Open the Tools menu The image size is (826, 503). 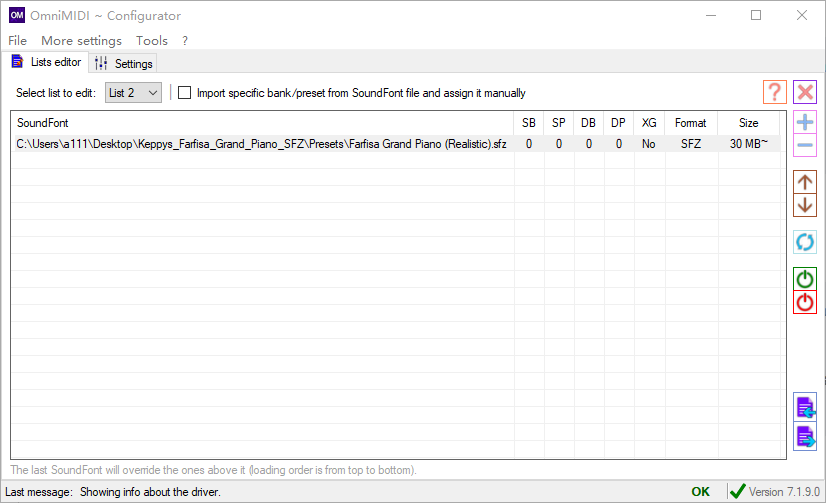coord(152,41)
